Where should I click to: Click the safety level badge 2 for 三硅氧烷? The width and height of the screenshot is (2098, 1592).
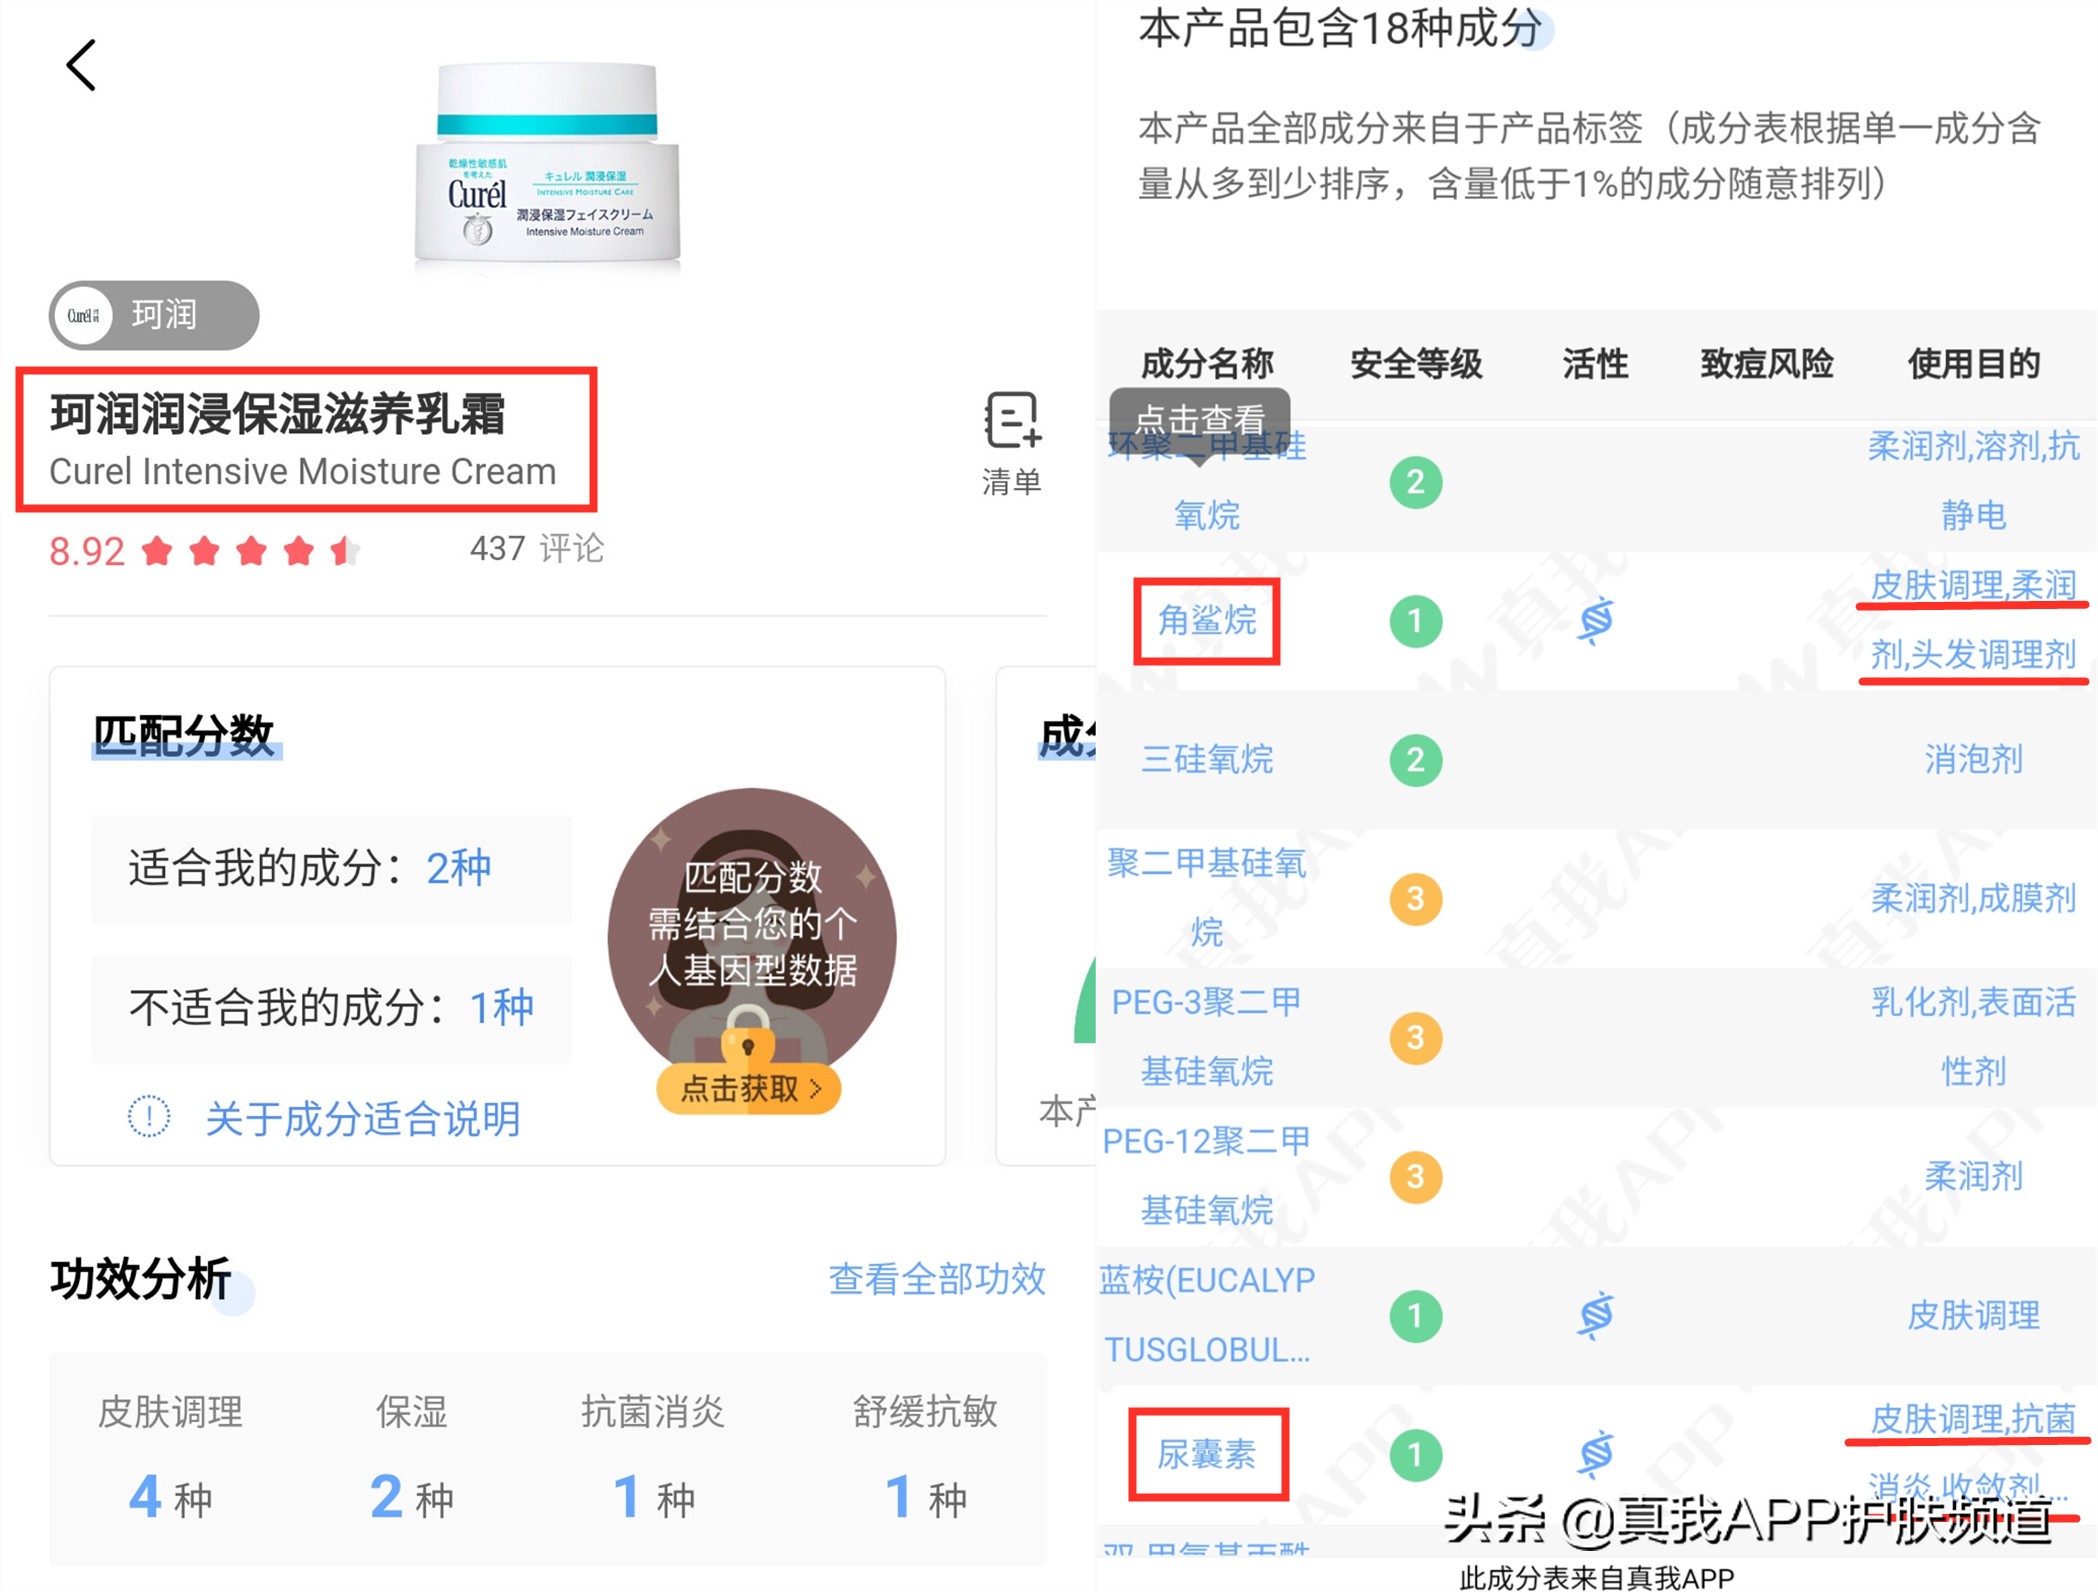[x=1414, y=760]
